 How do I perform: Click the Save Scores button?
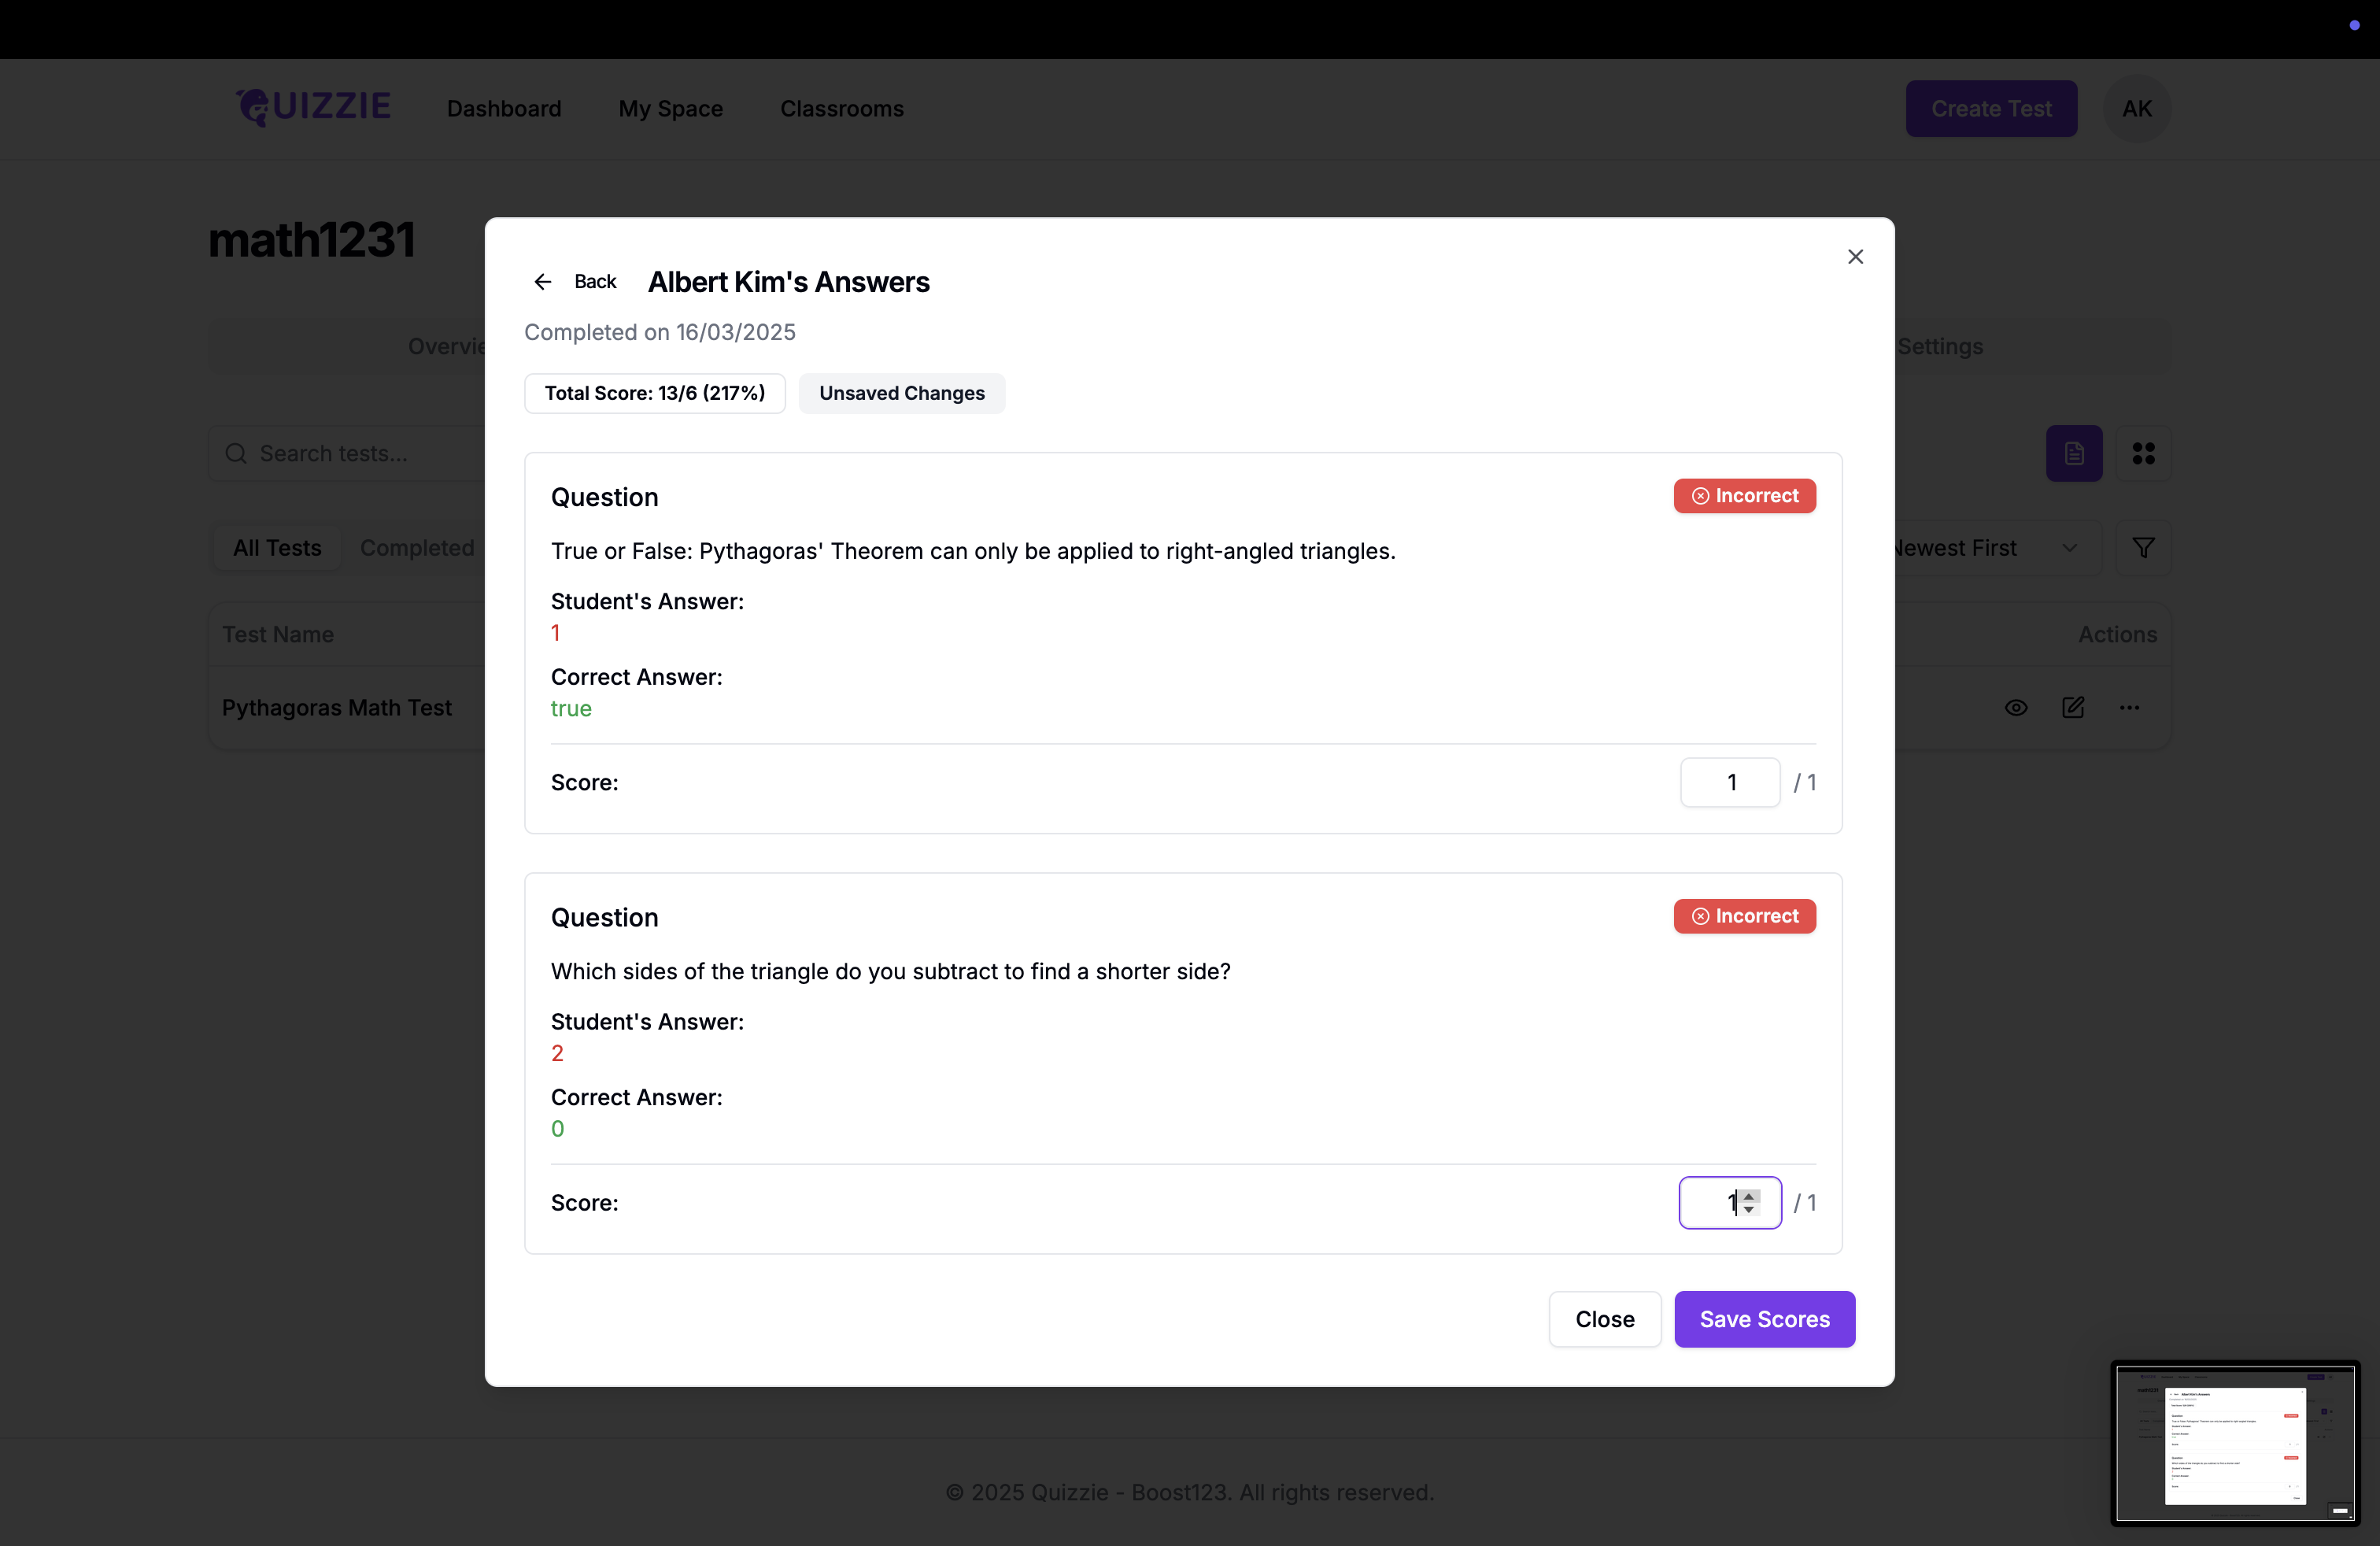click(1764, 1319)
